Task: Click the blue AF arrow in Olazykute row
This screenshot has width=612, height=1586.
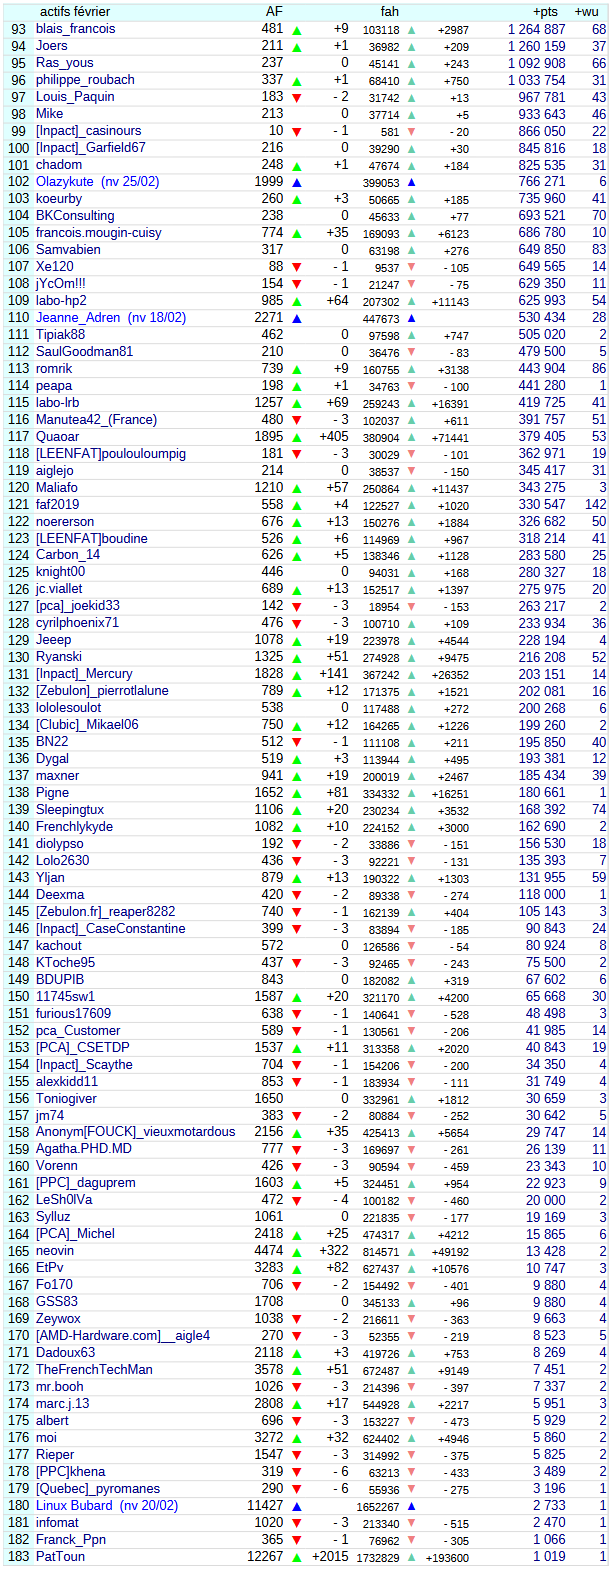Action: 297,183
